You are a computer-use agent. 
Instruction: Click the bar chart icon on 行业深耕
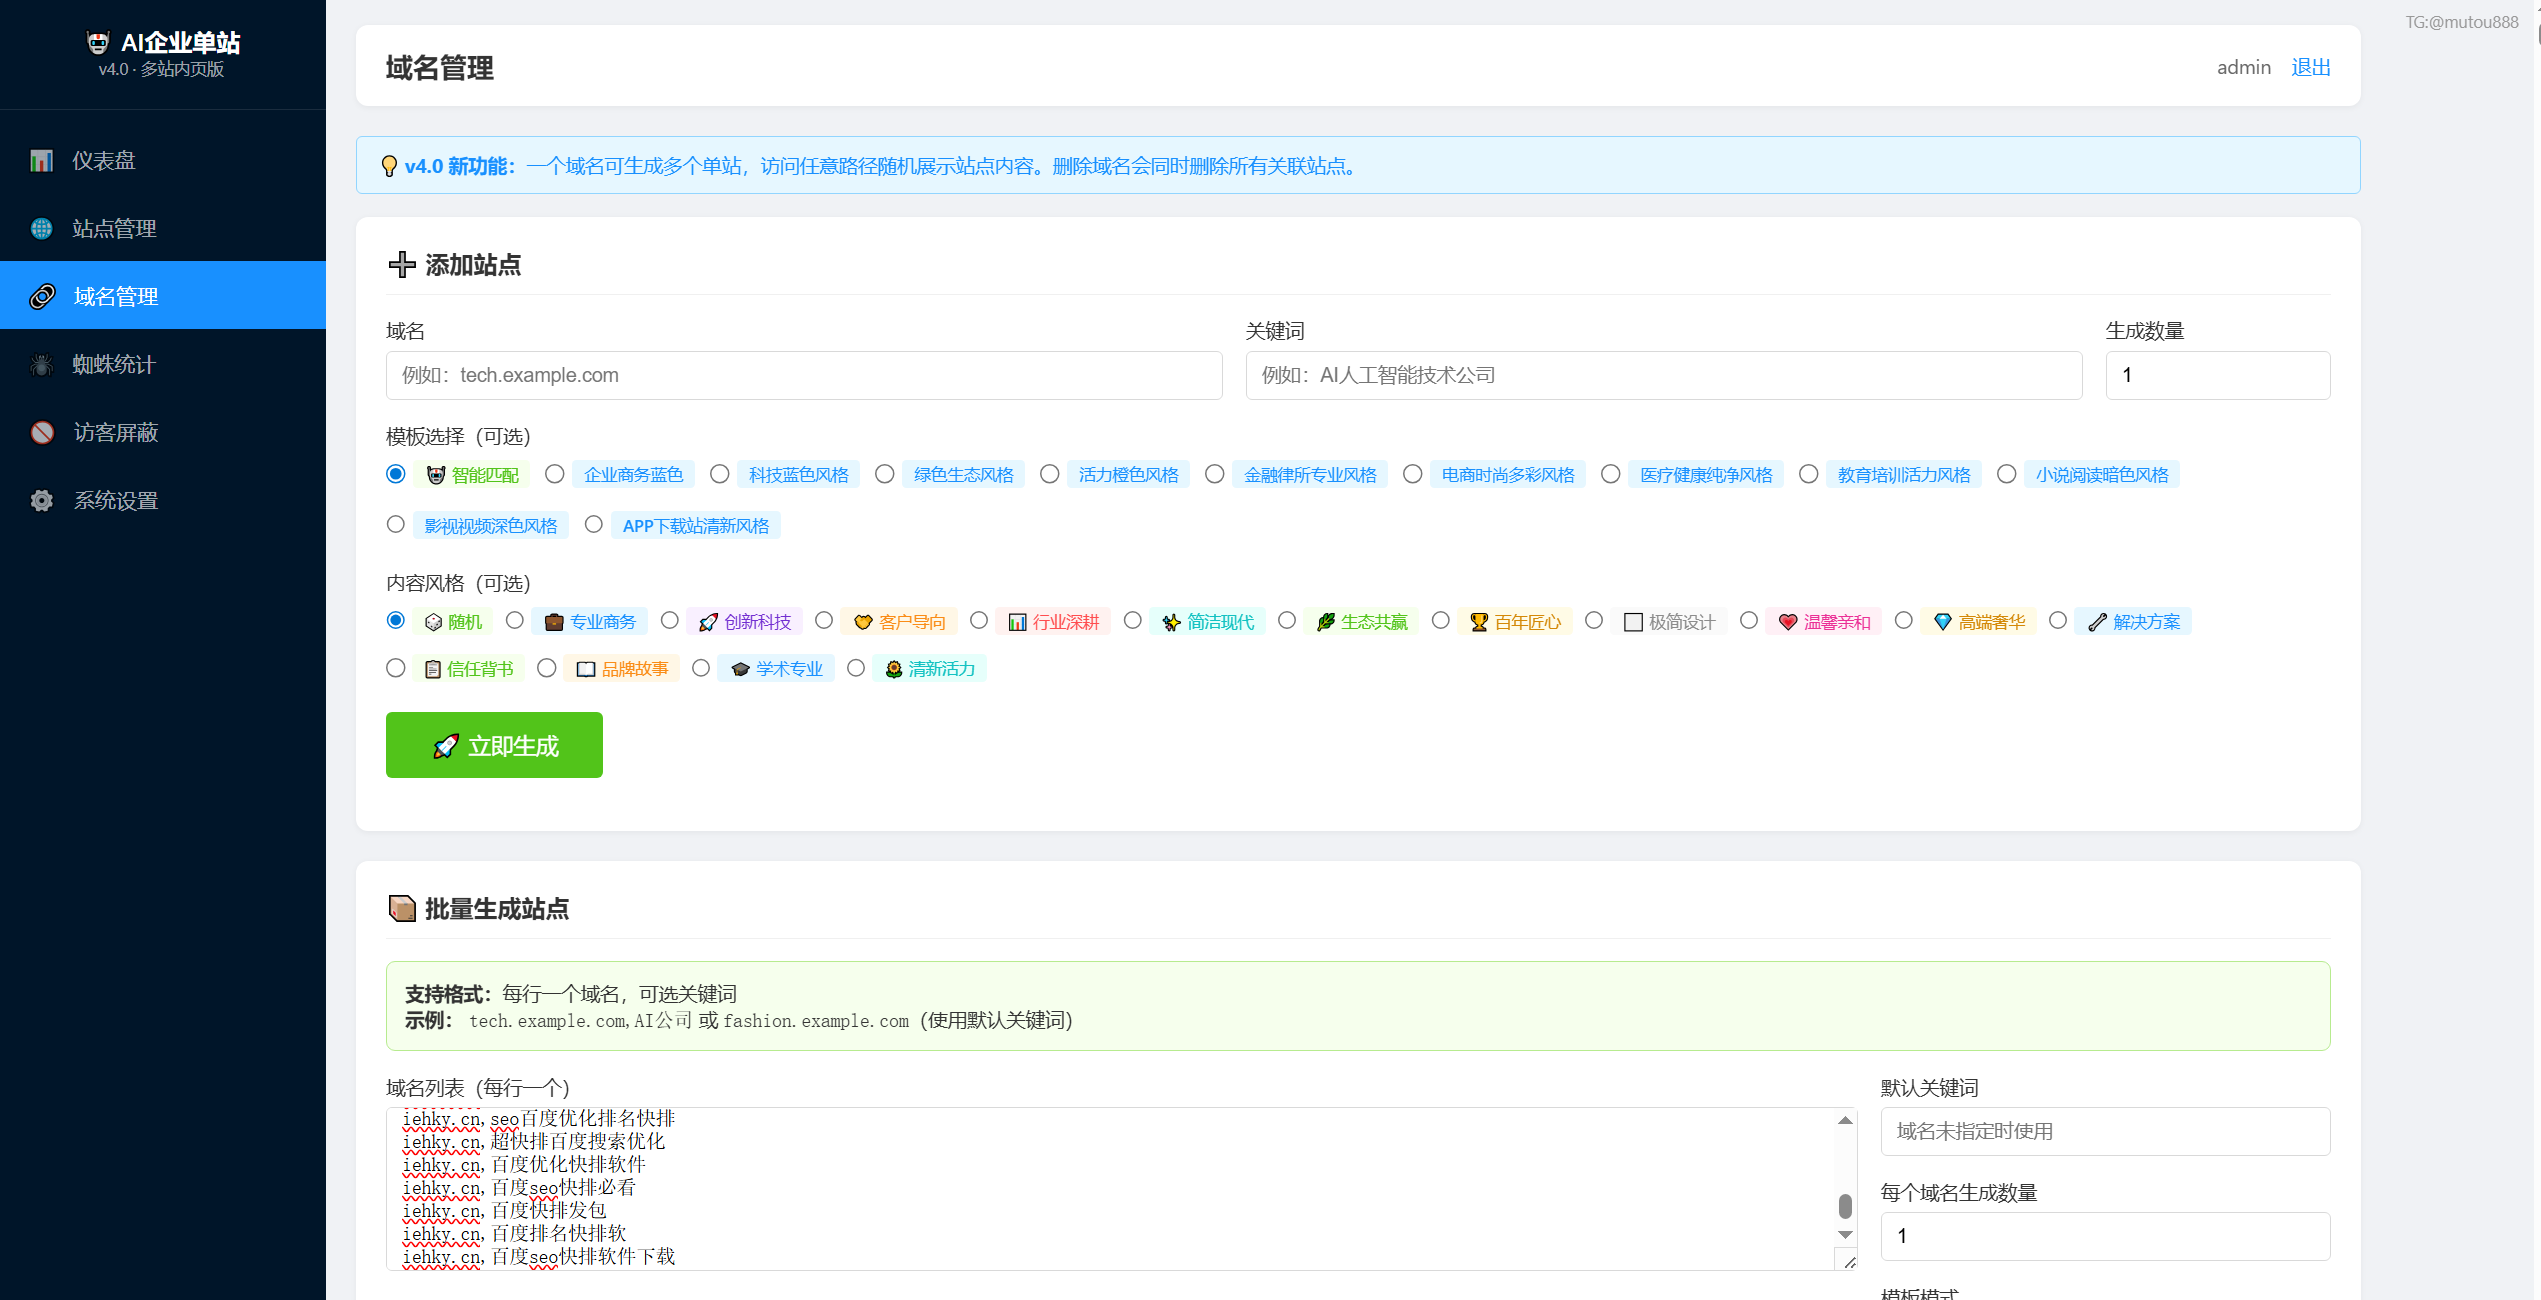[1017, 622]
